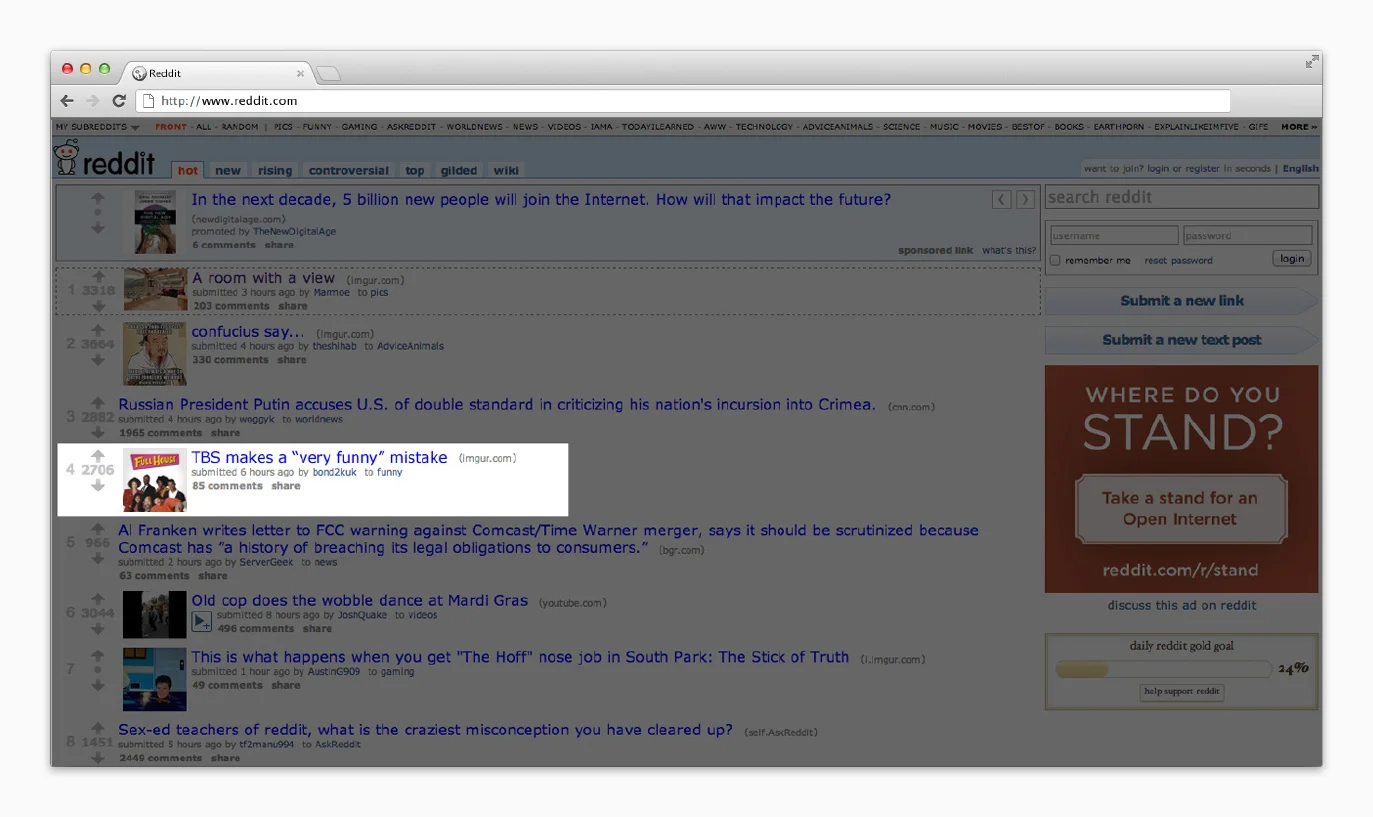Open the 'wiki' tab
The height and width of the screenshot is (817, 1373).
[506, 170]
